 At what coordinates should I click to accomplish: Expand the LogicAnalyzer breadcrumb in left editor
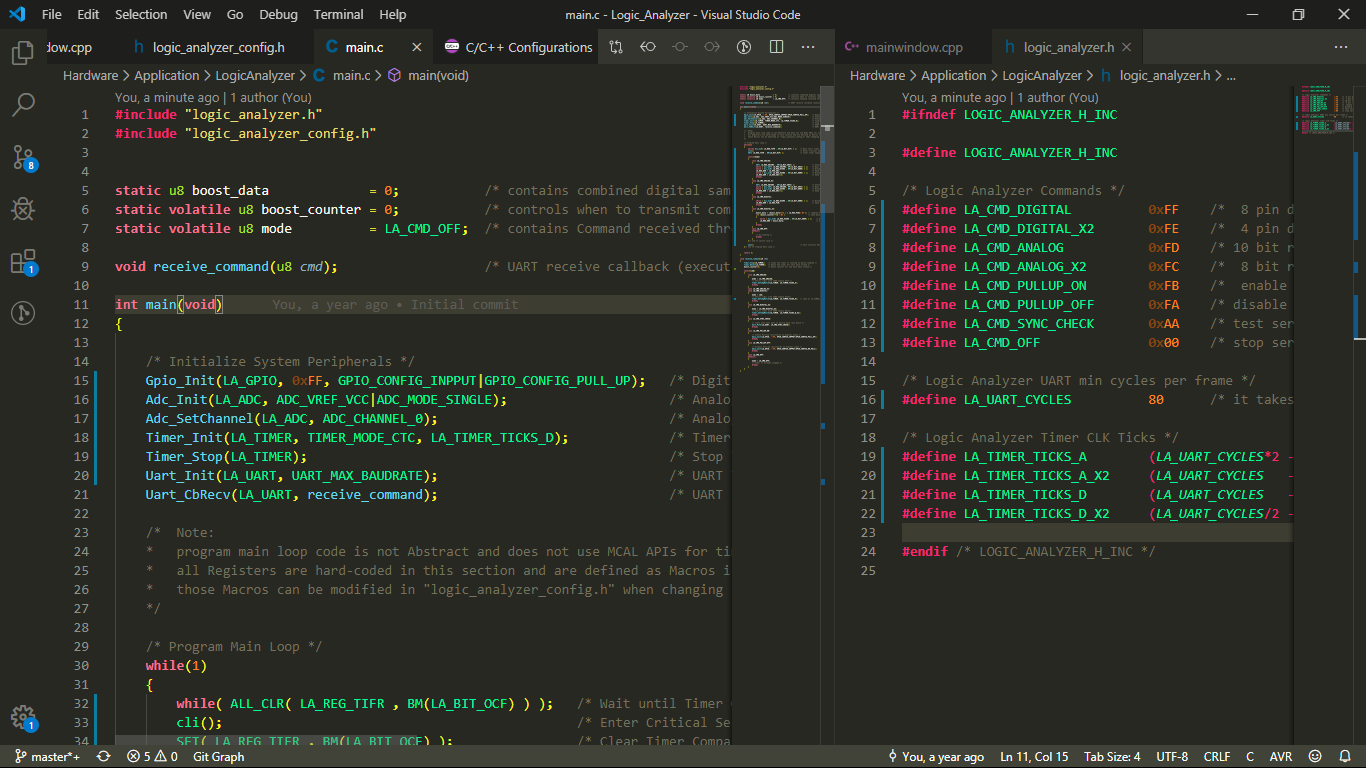[257, 75]
